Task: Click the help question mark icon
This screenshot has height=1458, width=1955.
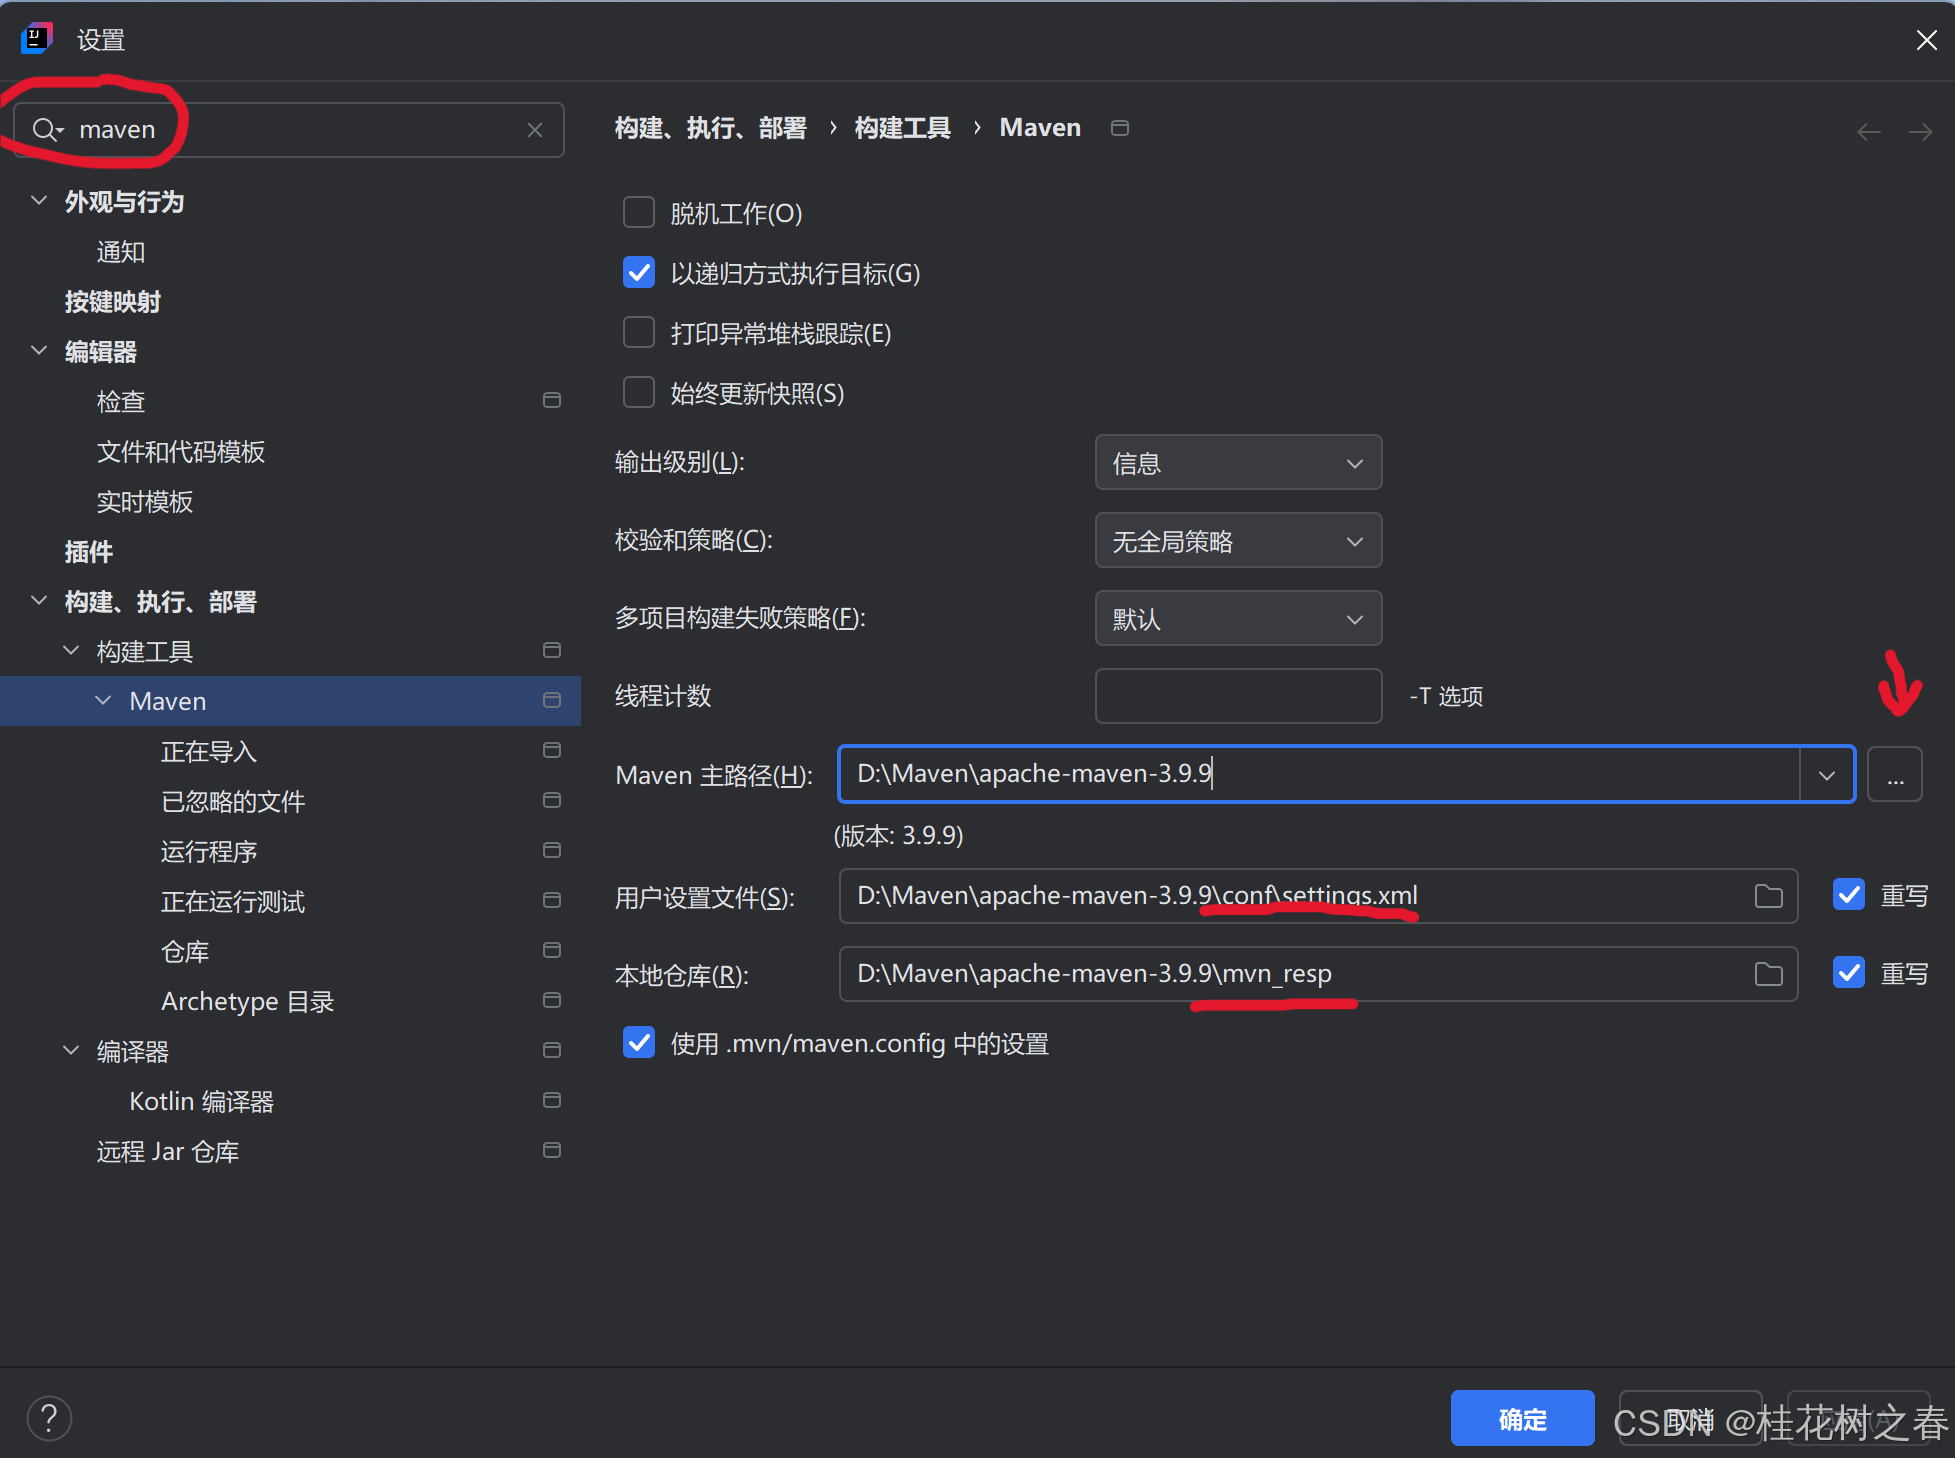Action: 49,1418
